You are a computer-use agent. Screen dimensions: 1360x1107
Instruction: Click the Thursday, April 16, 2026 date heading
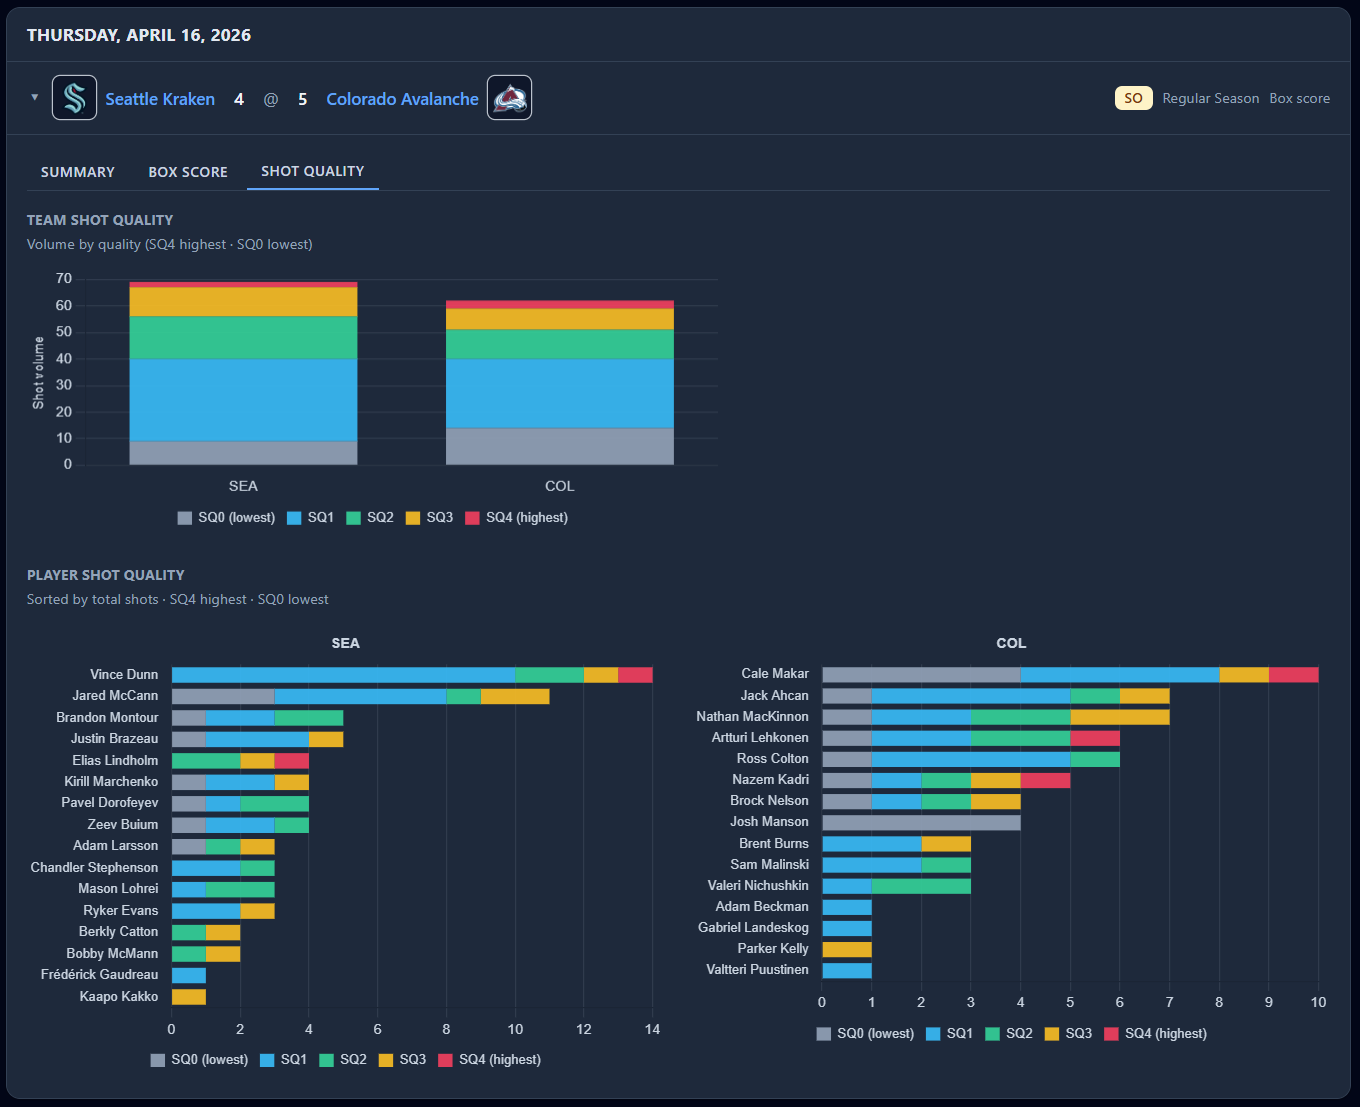point(139,35)
